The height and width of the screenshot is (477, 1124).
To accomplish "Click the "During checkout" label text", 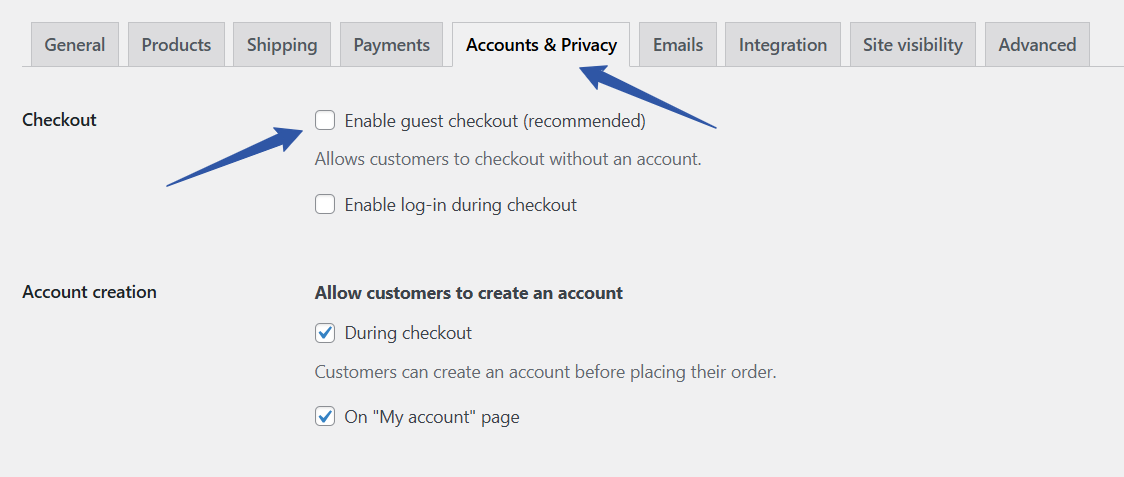I will [408, 333].
